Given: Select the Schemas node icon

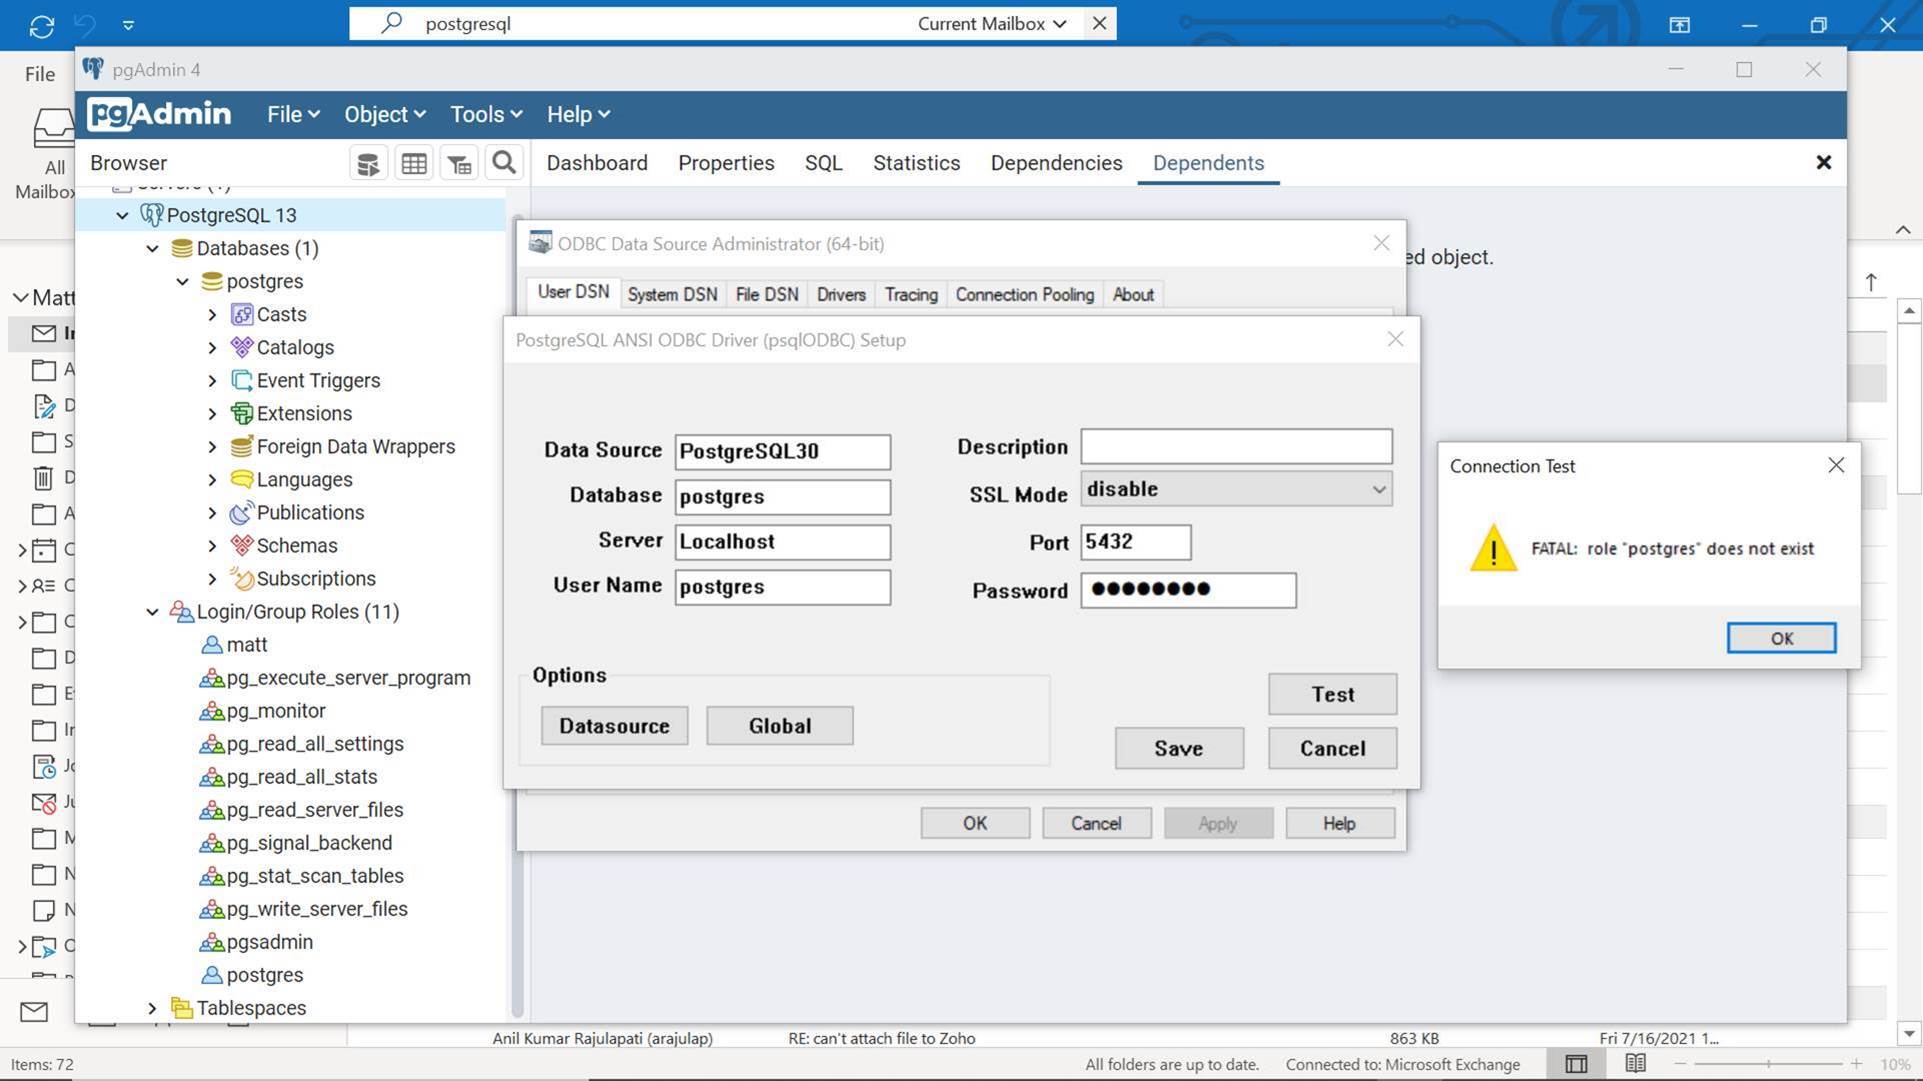Looking at the screenshot, I should pos(241,545).
